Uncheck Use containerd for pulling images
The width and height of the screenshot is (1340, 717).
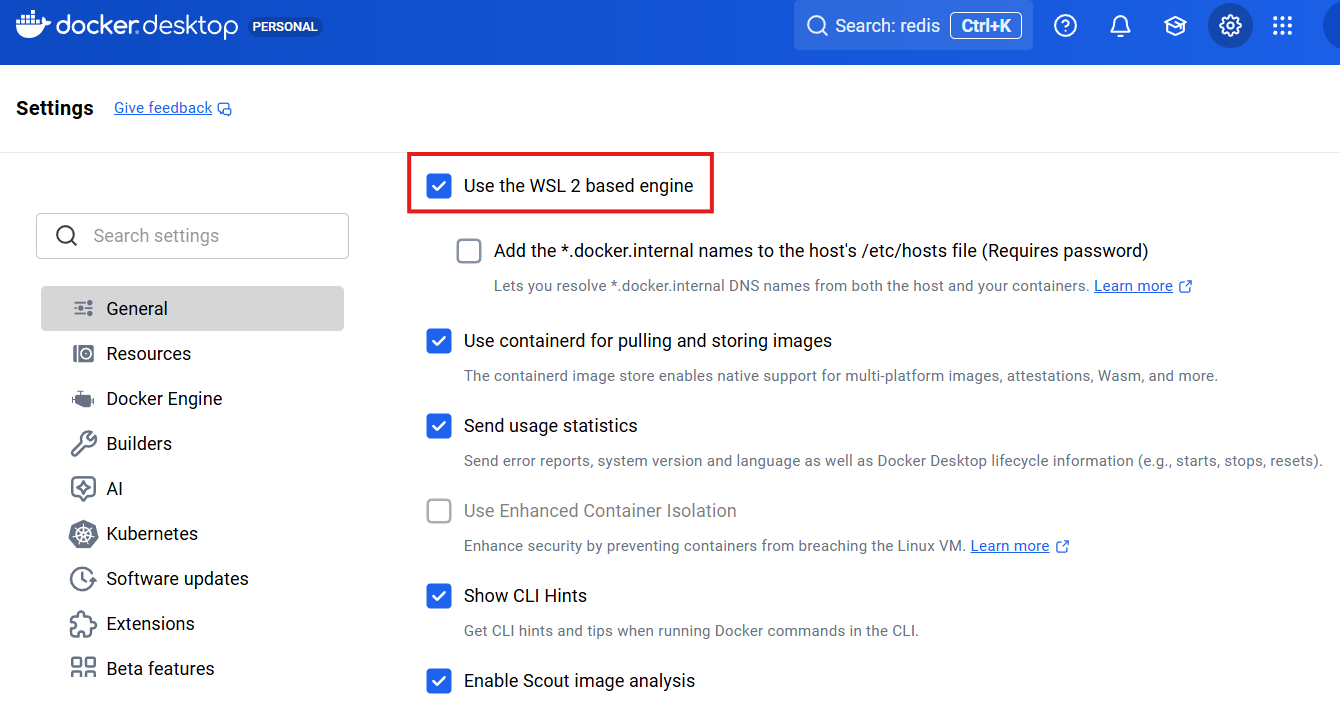pyautogui.click(x=439, y=341)
